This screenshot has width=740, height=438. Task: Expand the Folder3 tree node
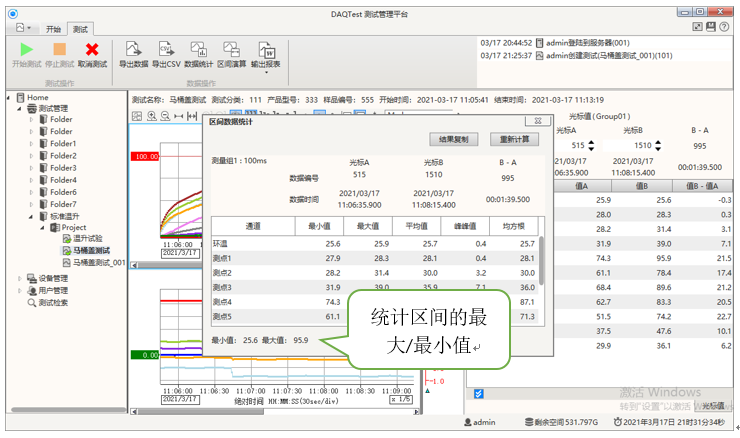(x=31, y=168)
